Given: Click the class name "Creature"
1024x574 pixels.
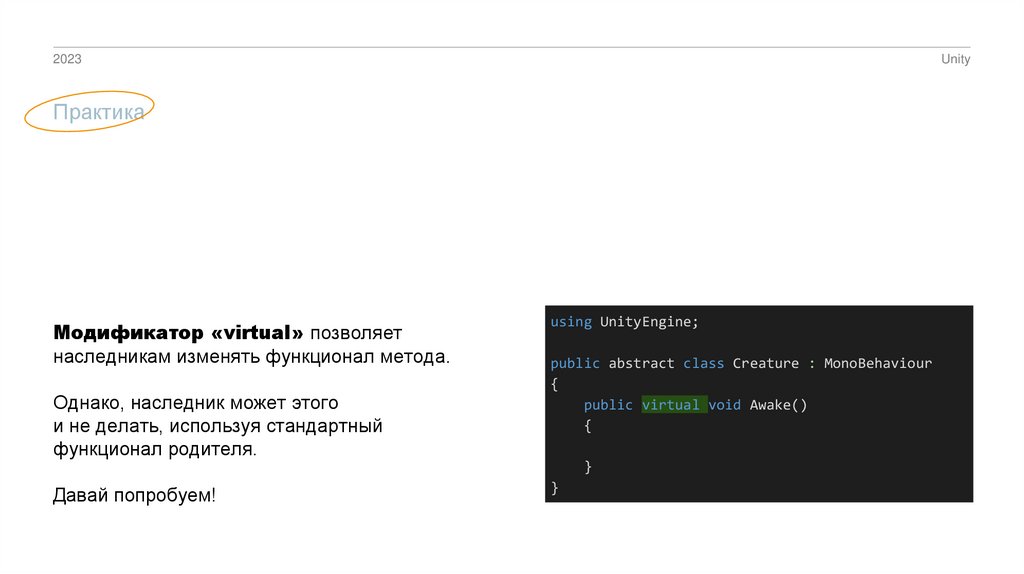Looking at the screenshot, I should pos(765,363).
